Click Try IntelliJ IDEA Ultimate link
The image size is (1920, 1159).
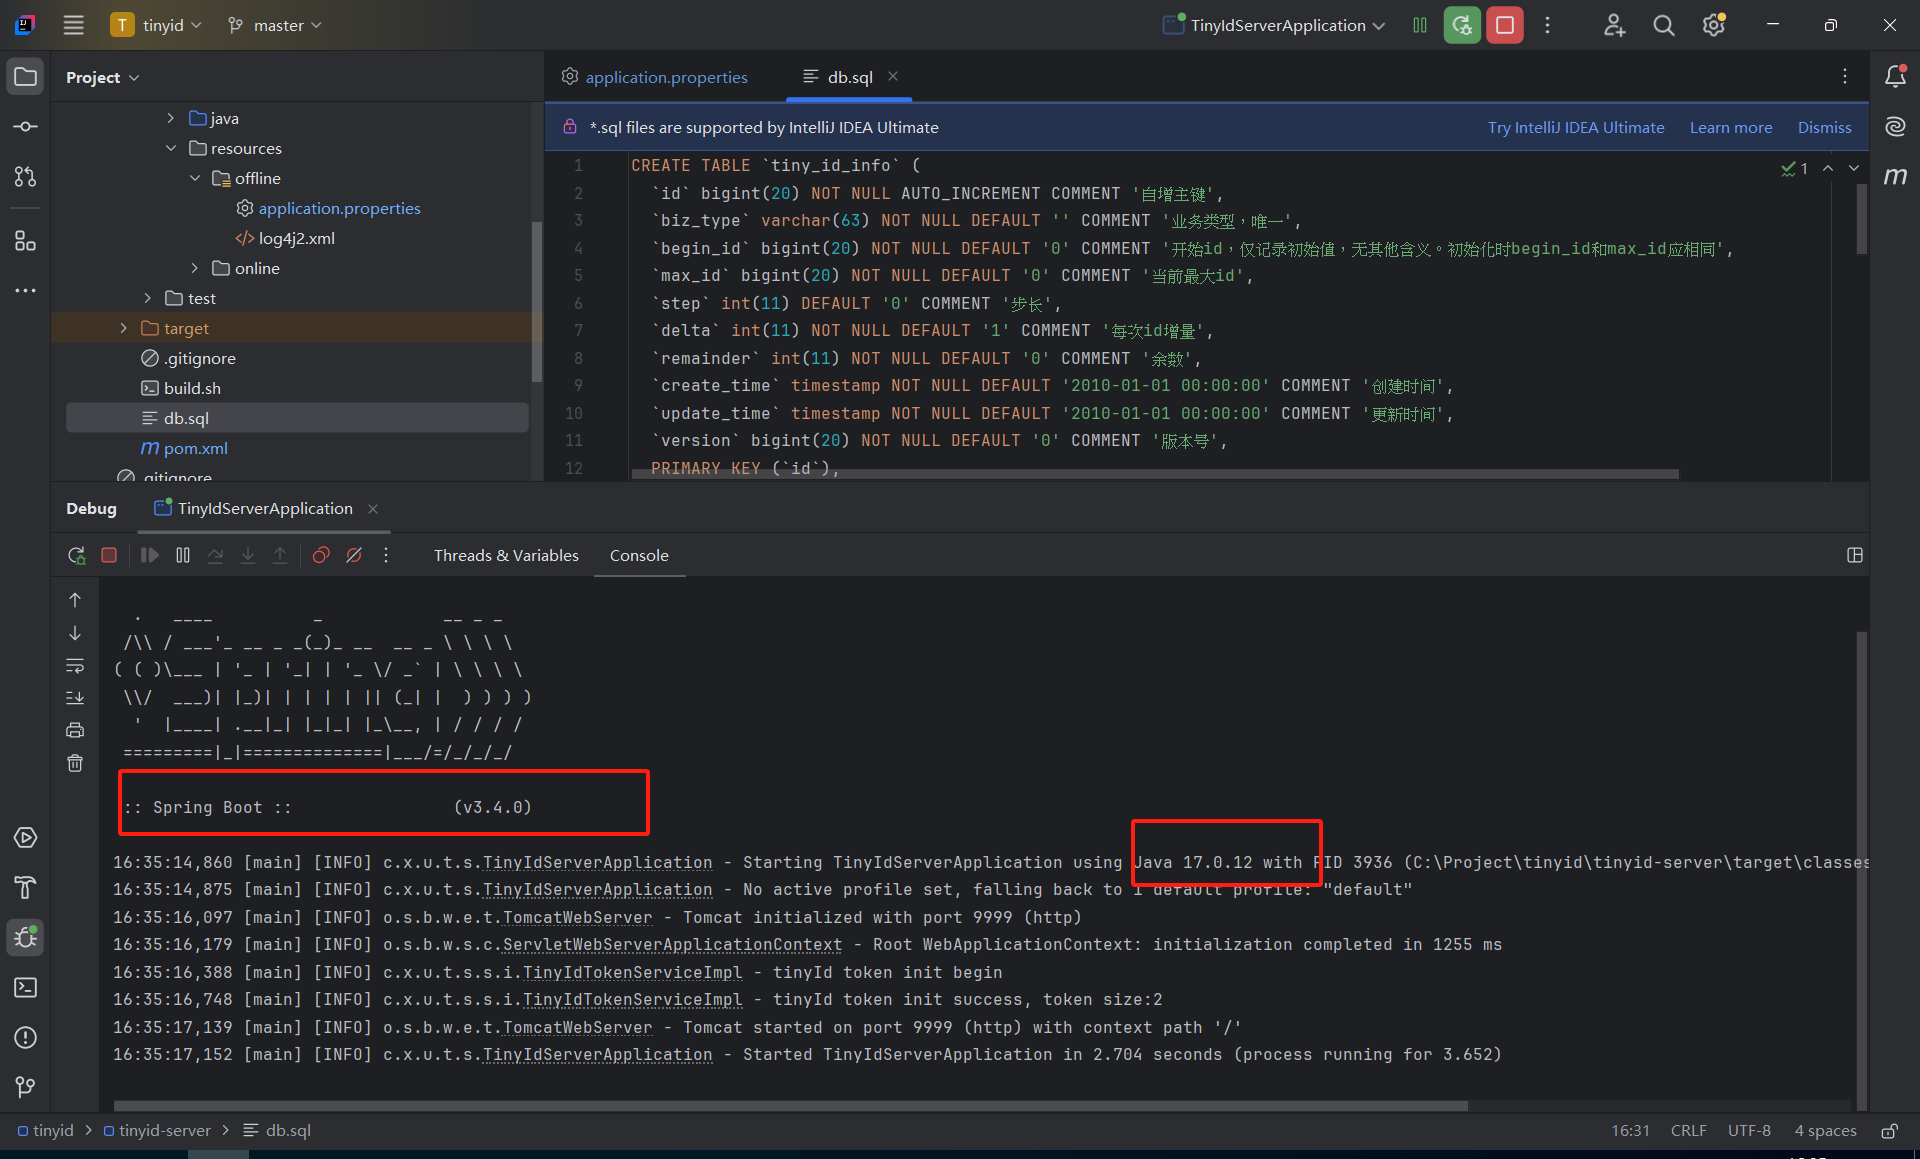tap(1575, 127)
